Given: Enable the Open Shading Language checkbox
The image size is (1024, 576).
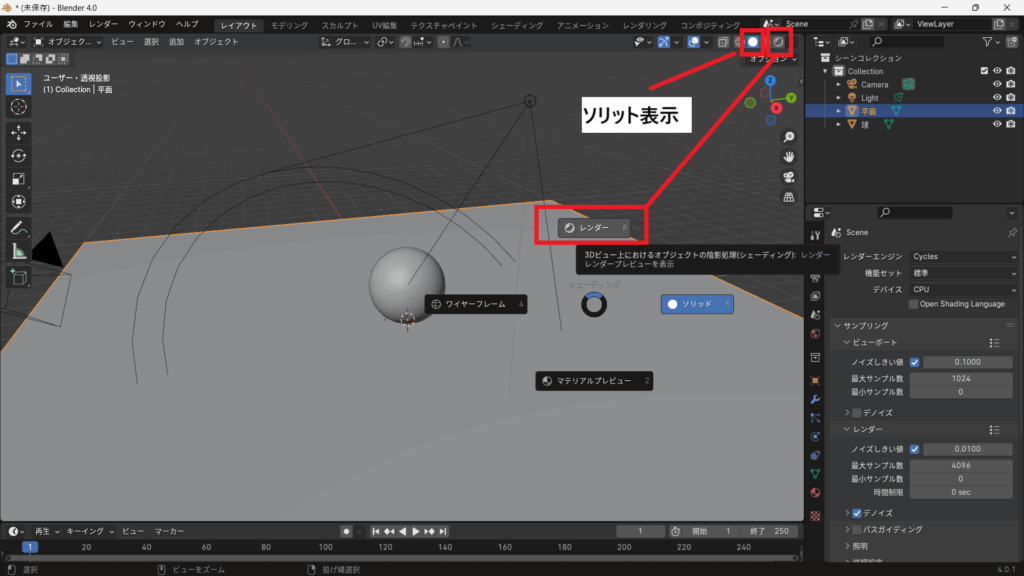Looking at the screenshot, I should (913, 304).
